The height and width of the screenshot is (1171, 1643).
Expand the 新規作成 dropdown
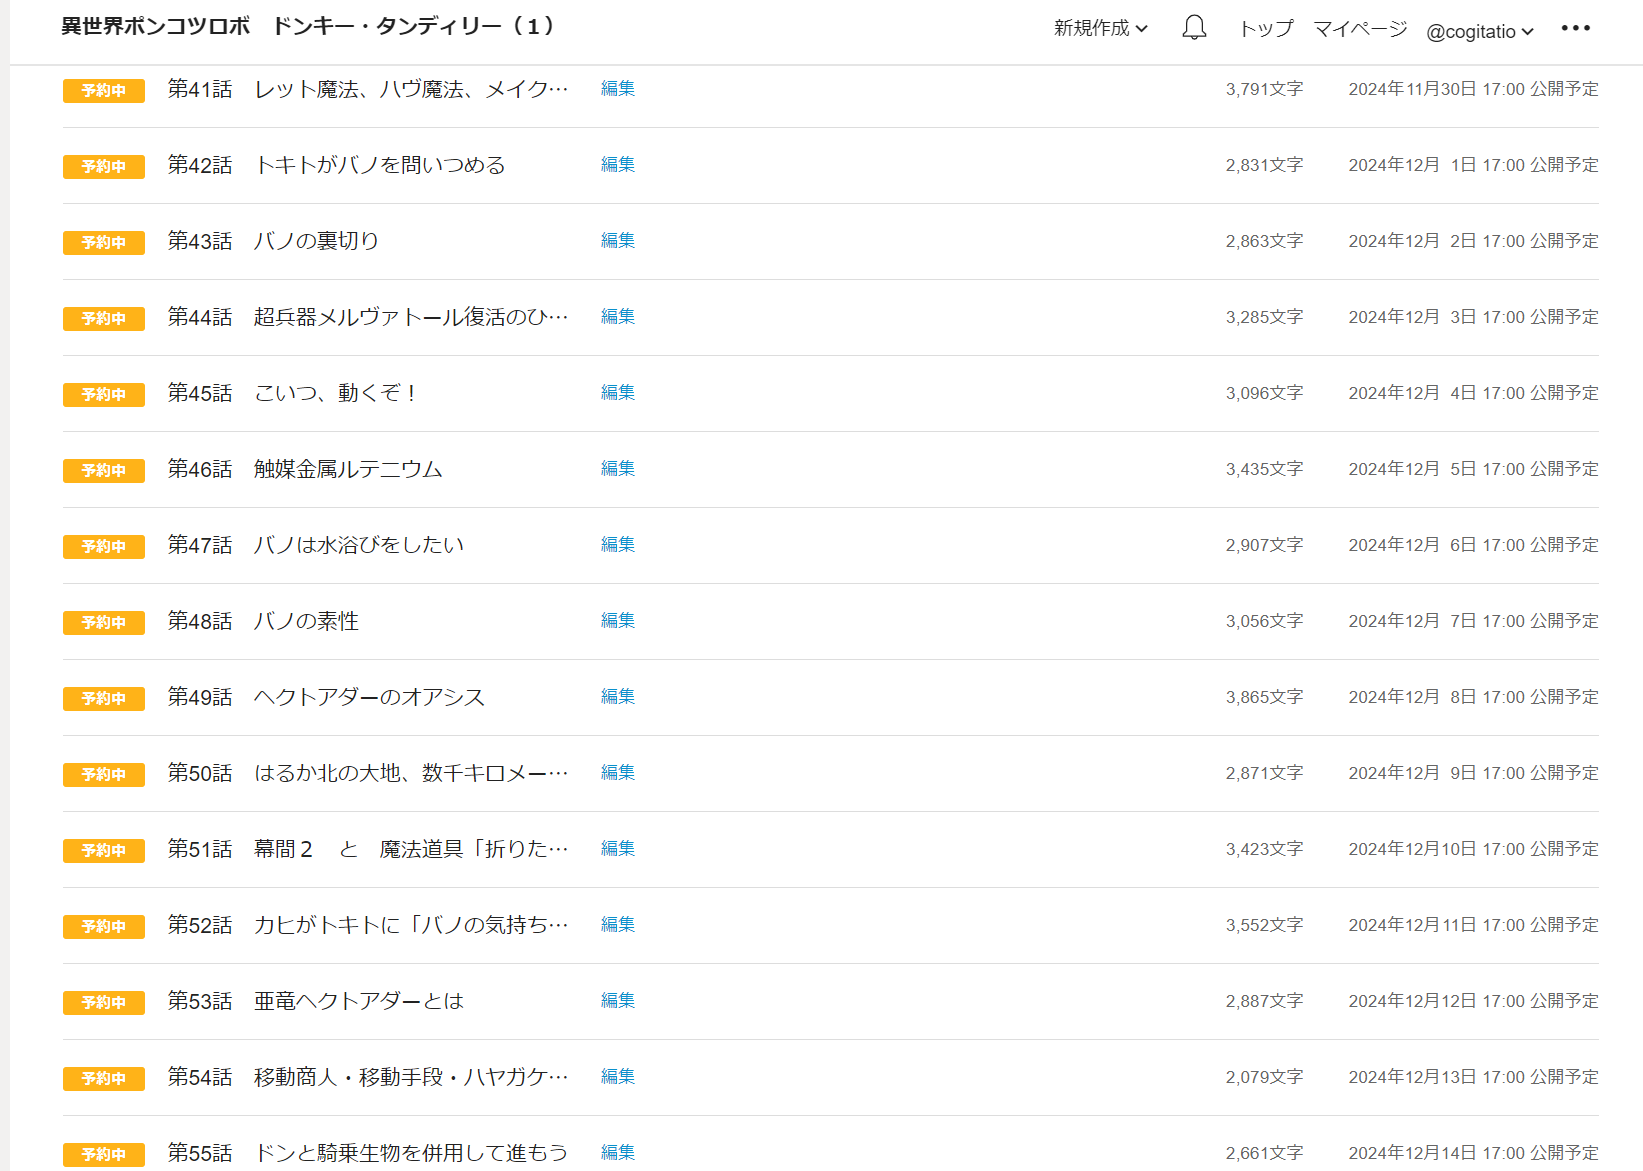(x=1100, y=28)
